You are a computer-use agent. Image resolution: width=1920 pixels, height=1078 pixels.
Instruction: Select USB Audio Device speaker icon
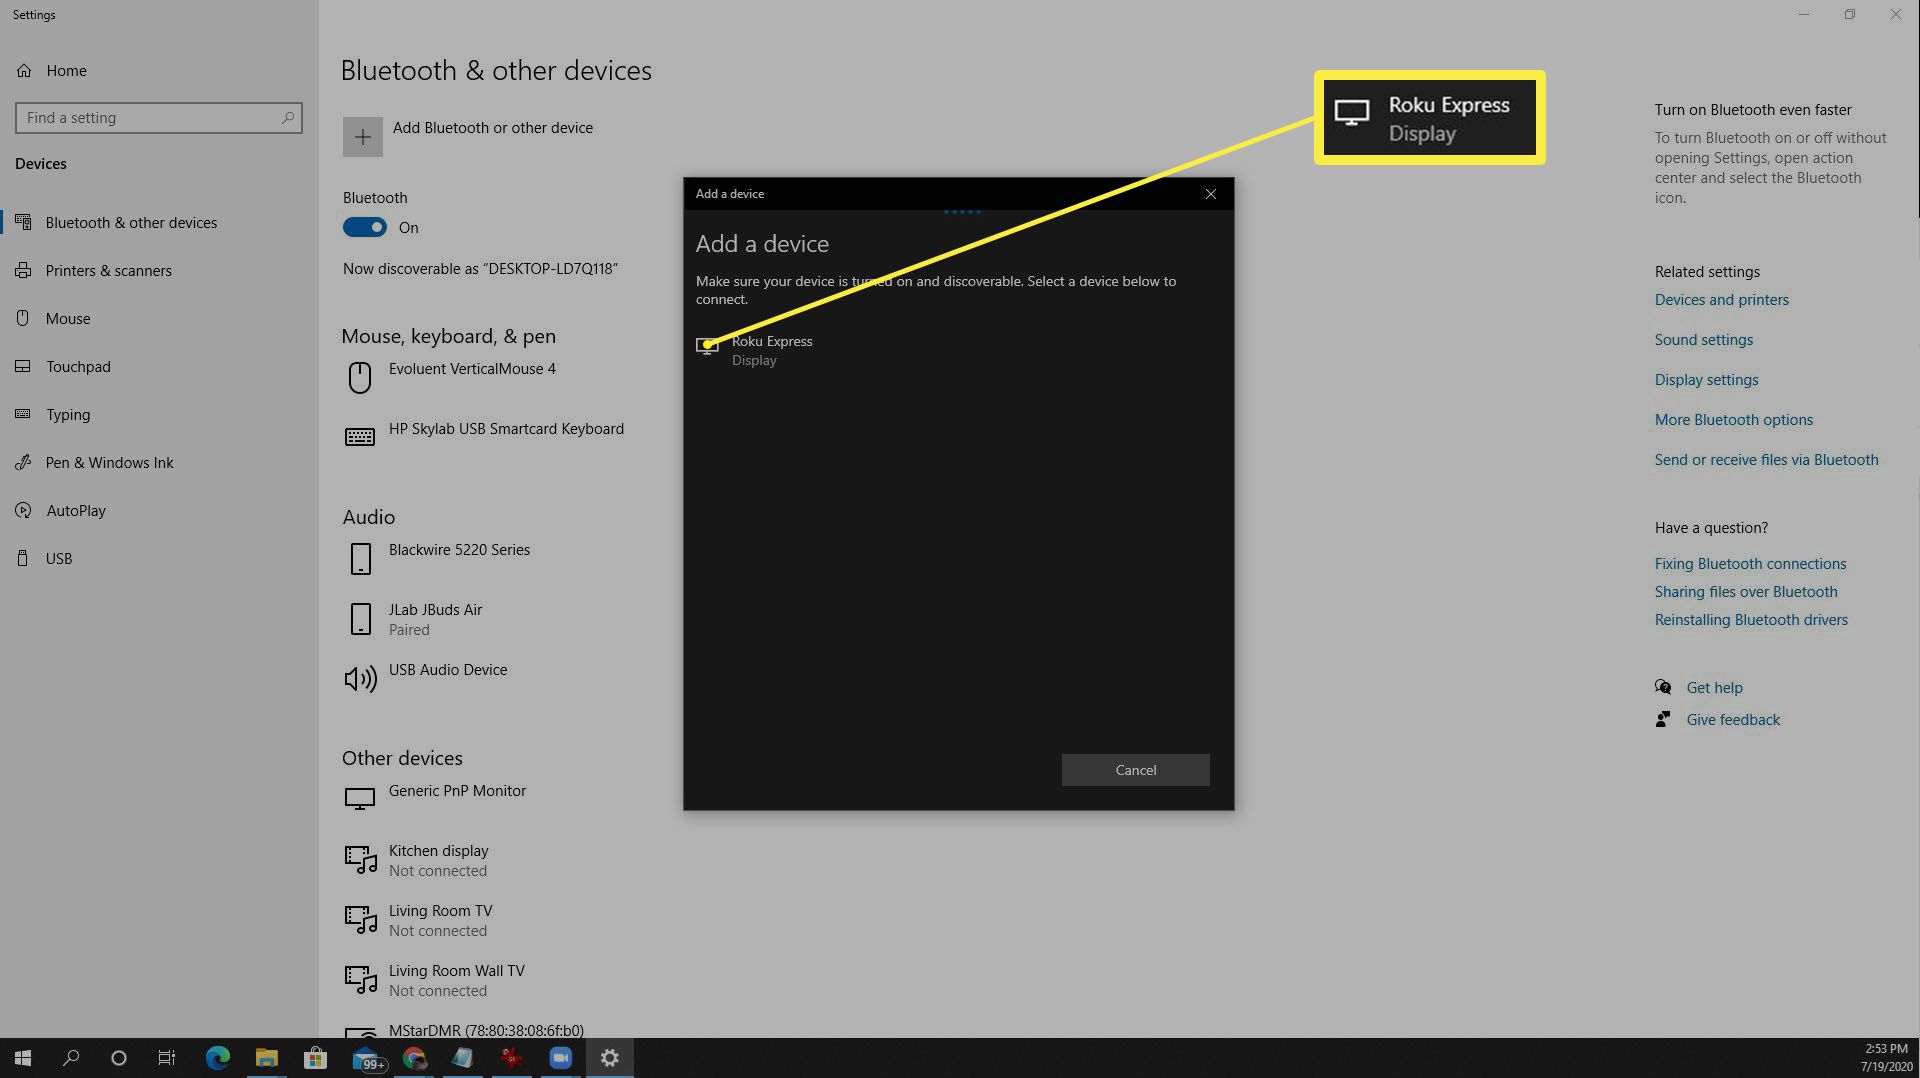click(x=360, y=679)
